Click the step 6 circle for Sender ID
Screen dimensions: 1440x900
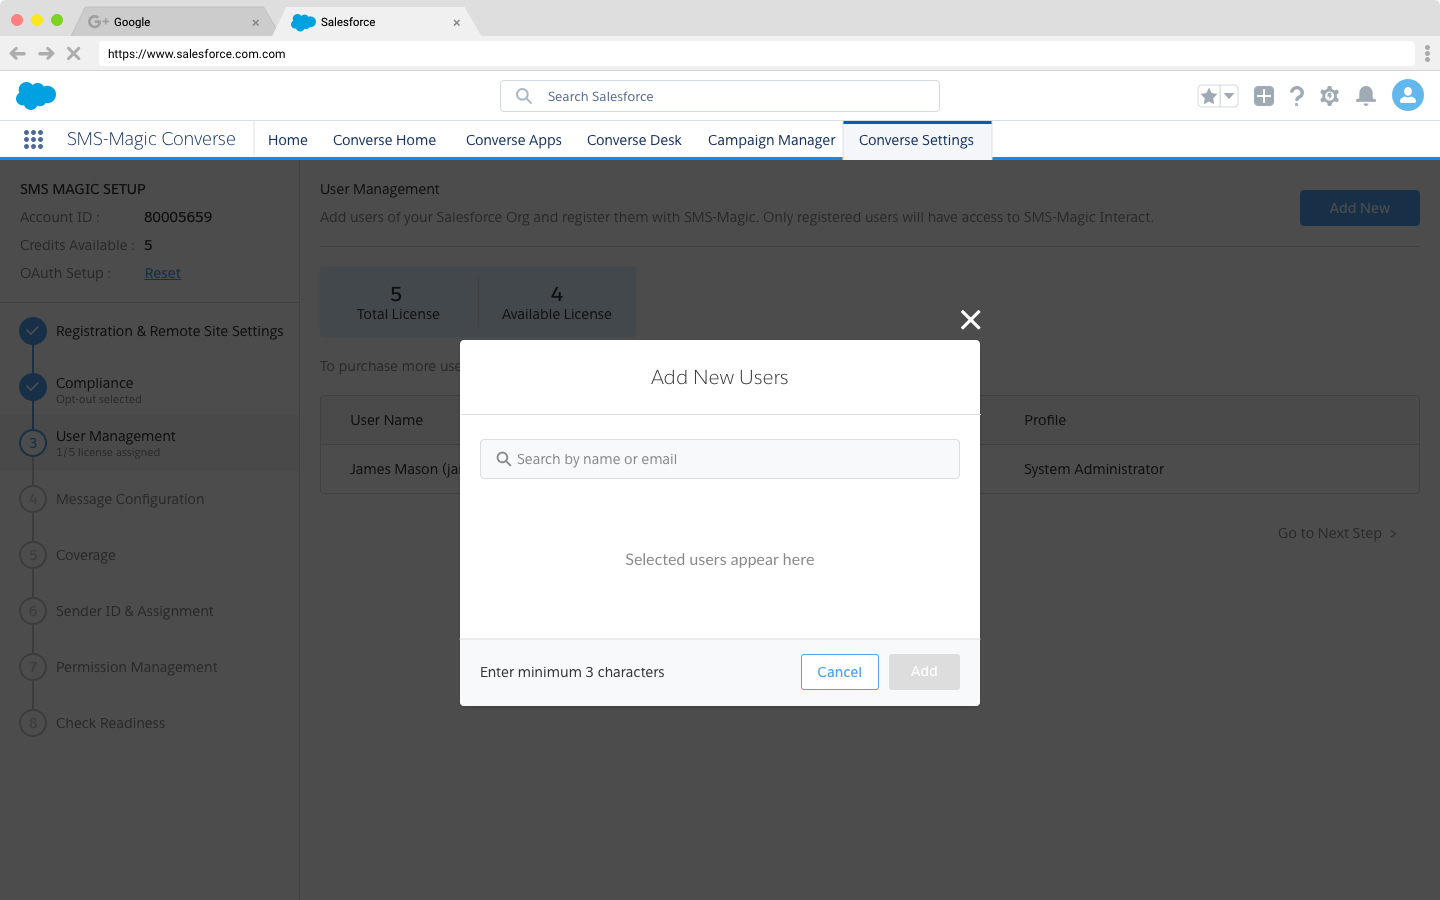pos(33,611)
